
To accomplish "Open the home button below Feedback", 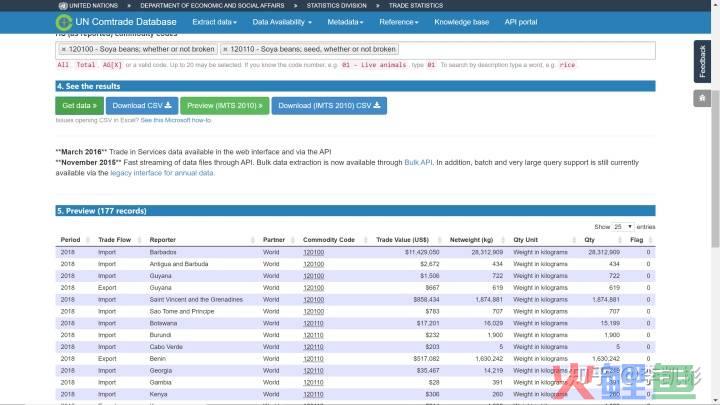I will pyautogui.click(x=702, y=98).
